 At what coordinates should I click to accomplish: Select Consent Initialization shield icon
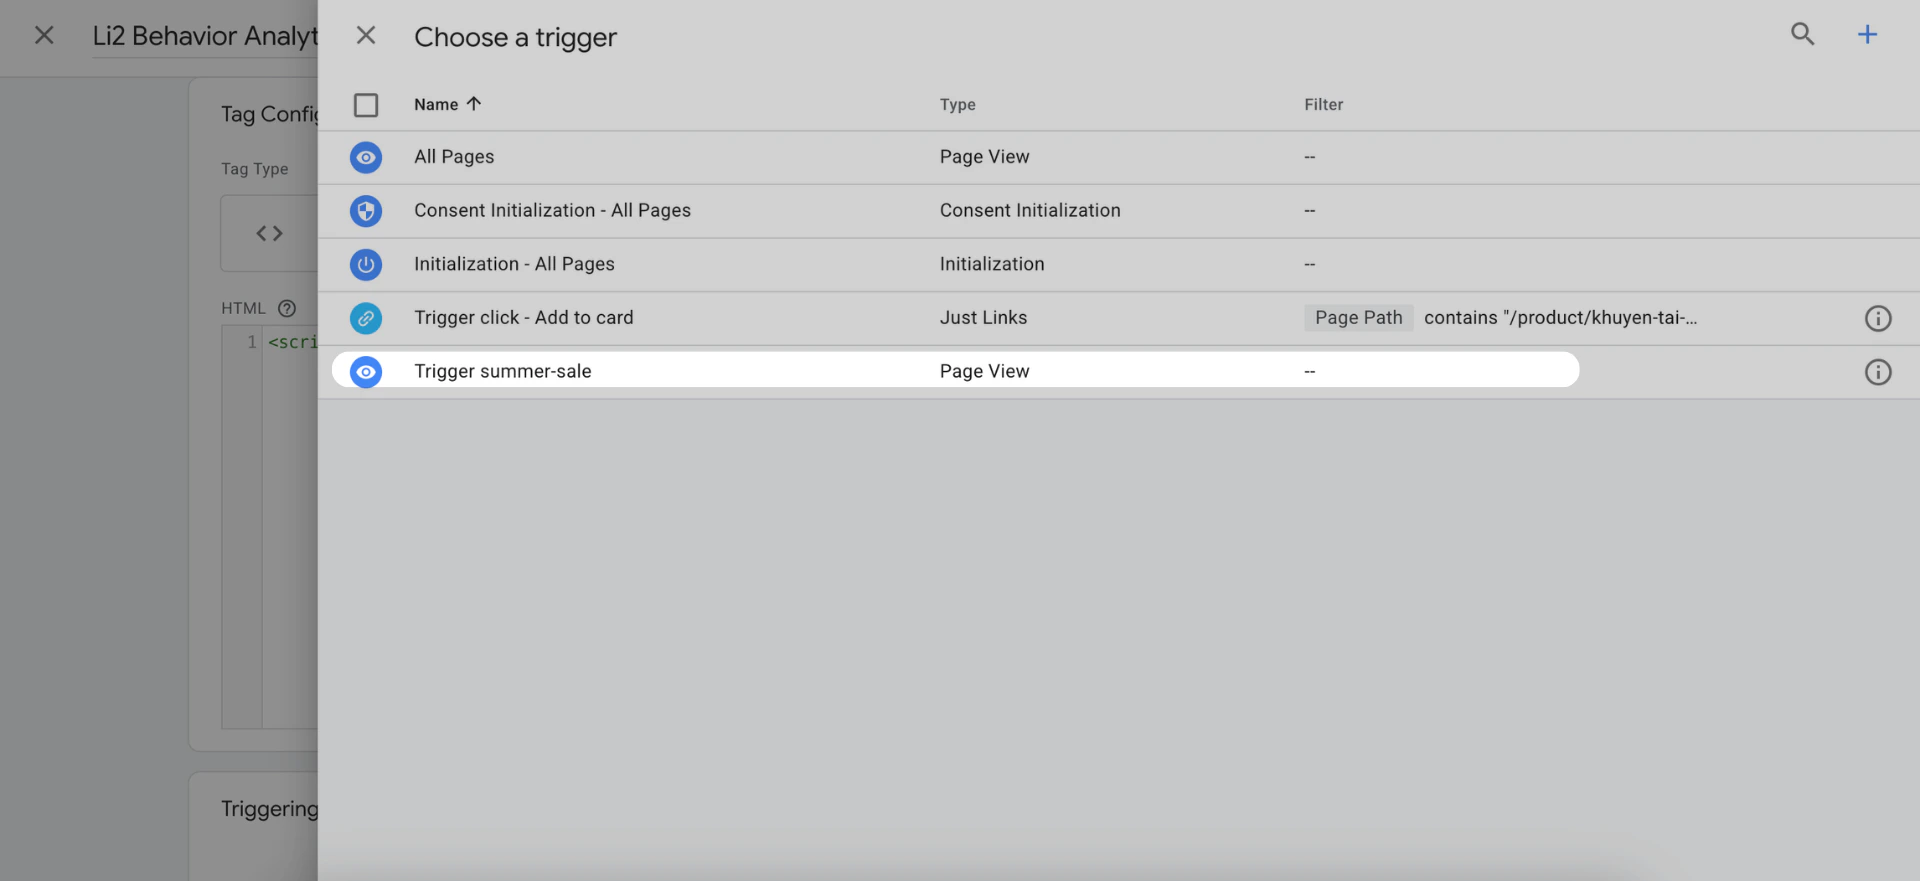pos(366,211)
